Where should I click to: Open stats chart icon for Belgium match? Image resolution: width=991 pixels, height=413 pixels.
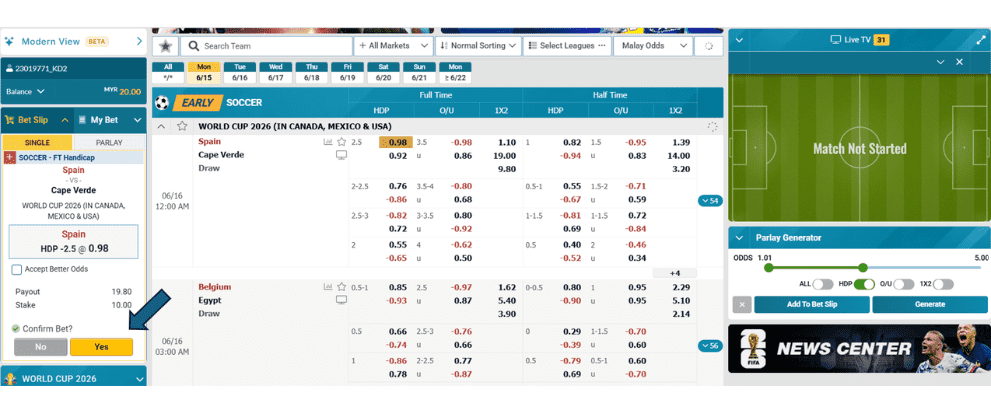tap(328, 287)
